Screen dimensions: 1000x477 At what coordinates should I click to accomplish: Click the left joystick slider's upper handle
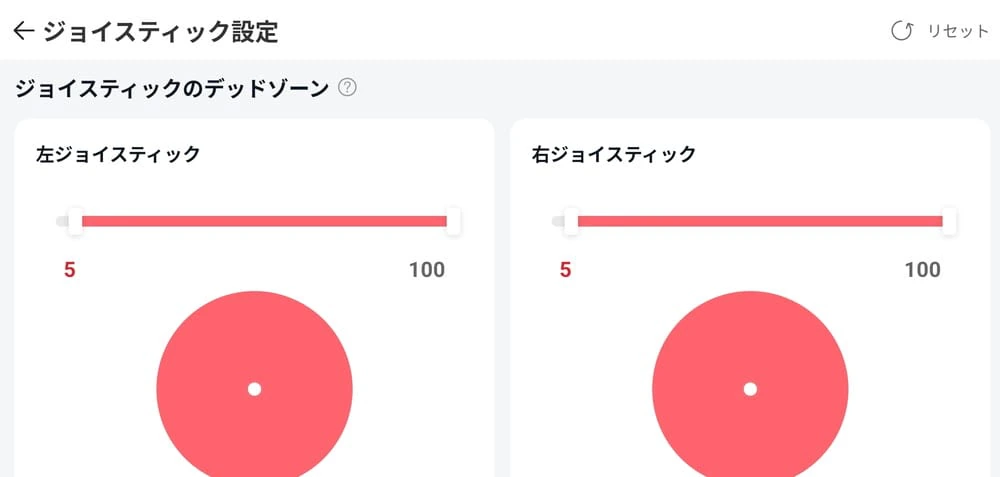453,221
